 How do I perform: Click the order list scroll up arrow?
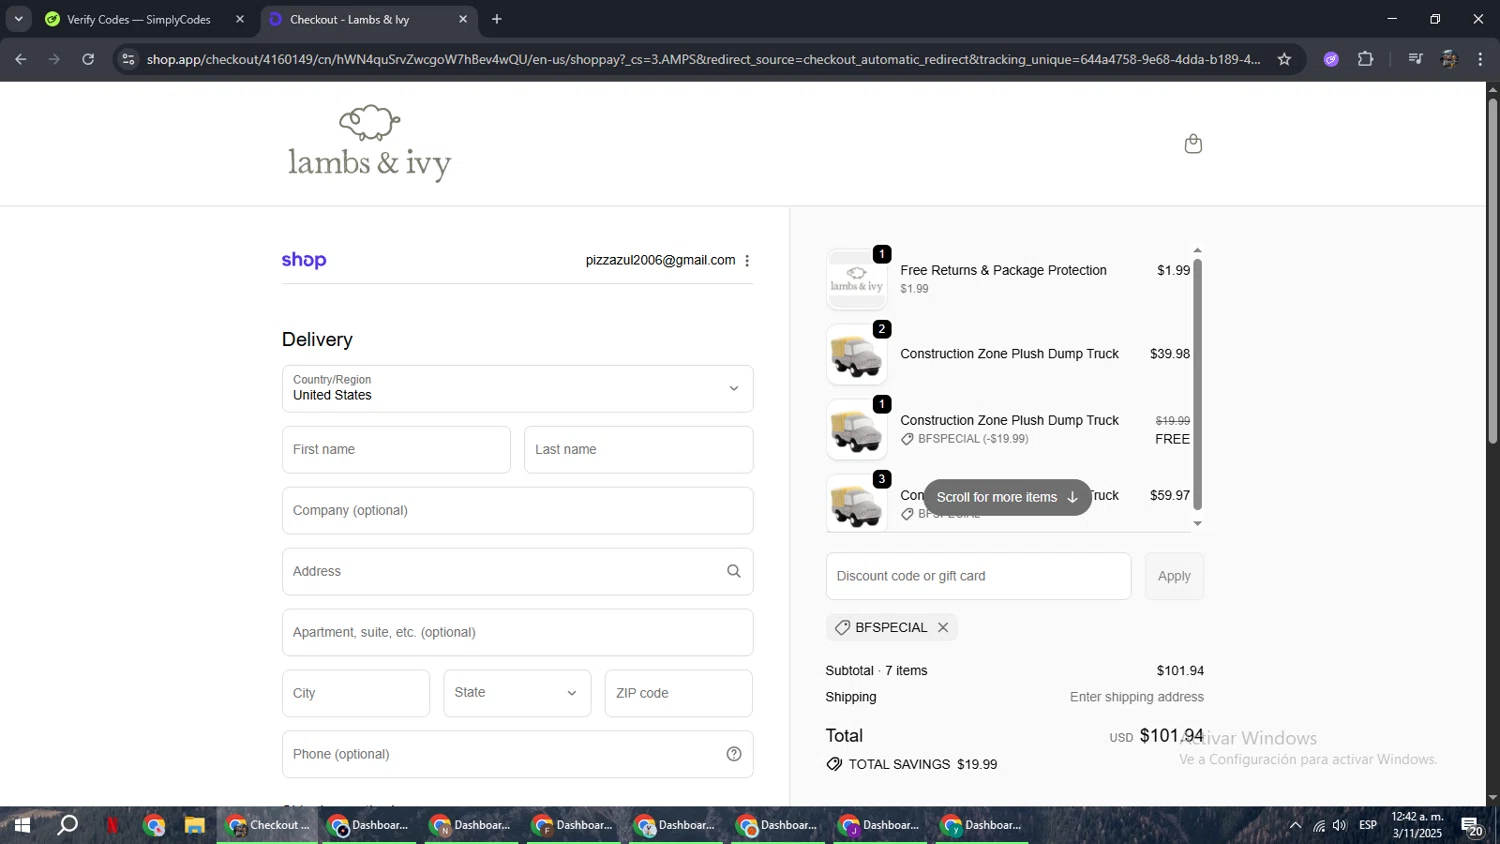1197,251
